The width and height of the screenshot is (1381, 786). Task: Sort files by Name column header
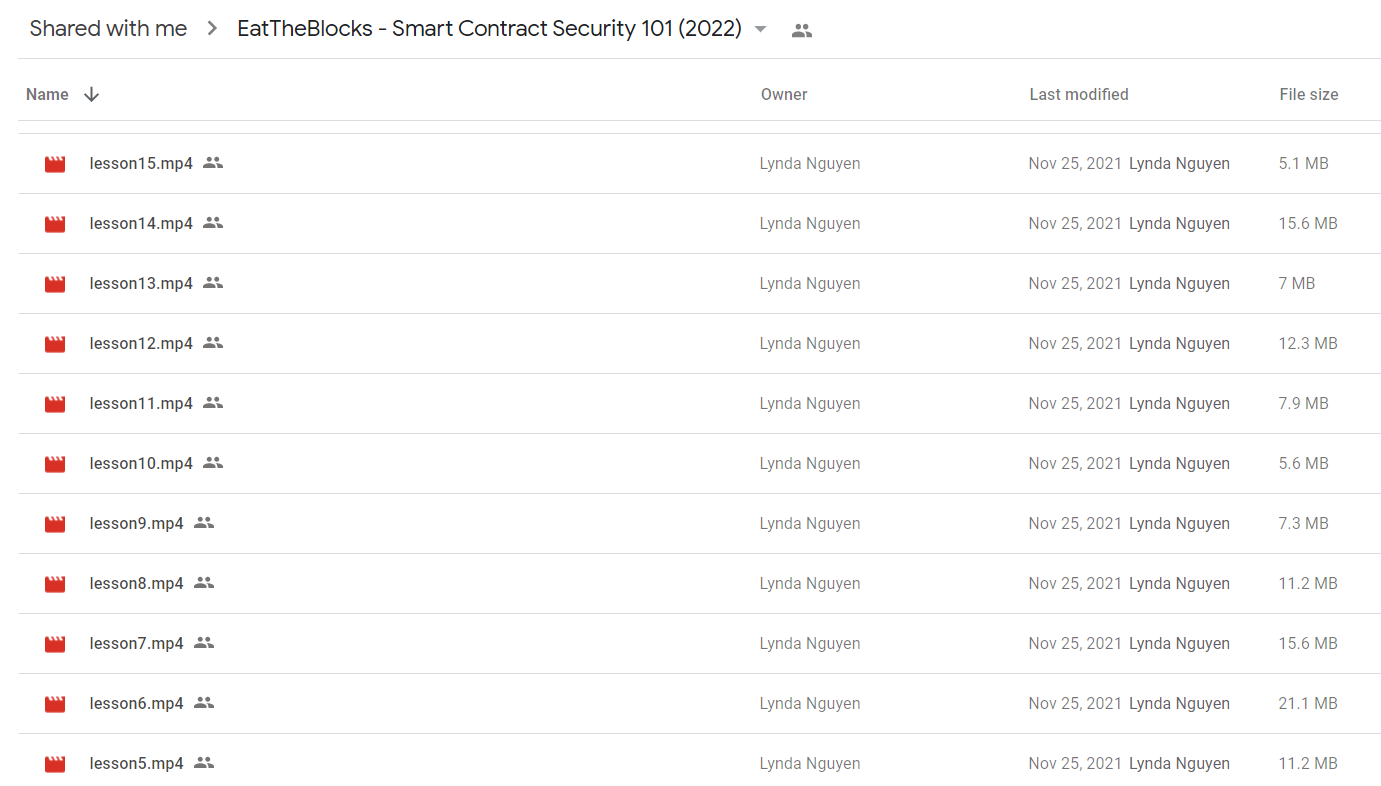(x=47, y=94)
